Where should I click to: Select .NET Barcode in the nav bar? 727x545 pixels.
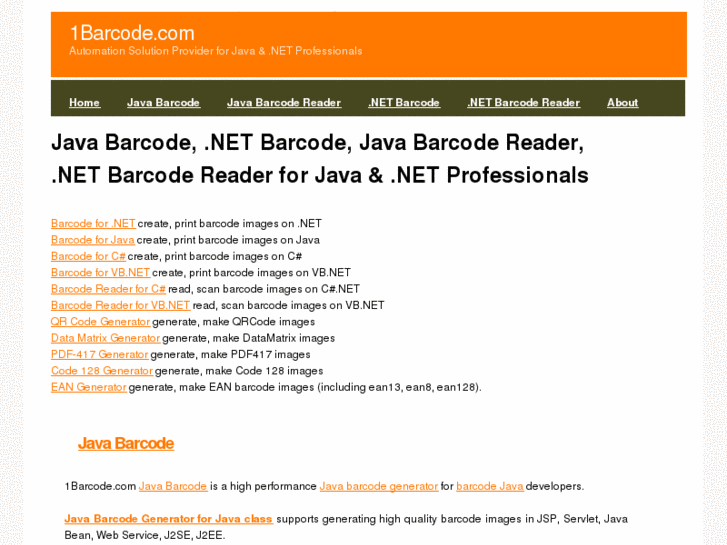(404, 103)
